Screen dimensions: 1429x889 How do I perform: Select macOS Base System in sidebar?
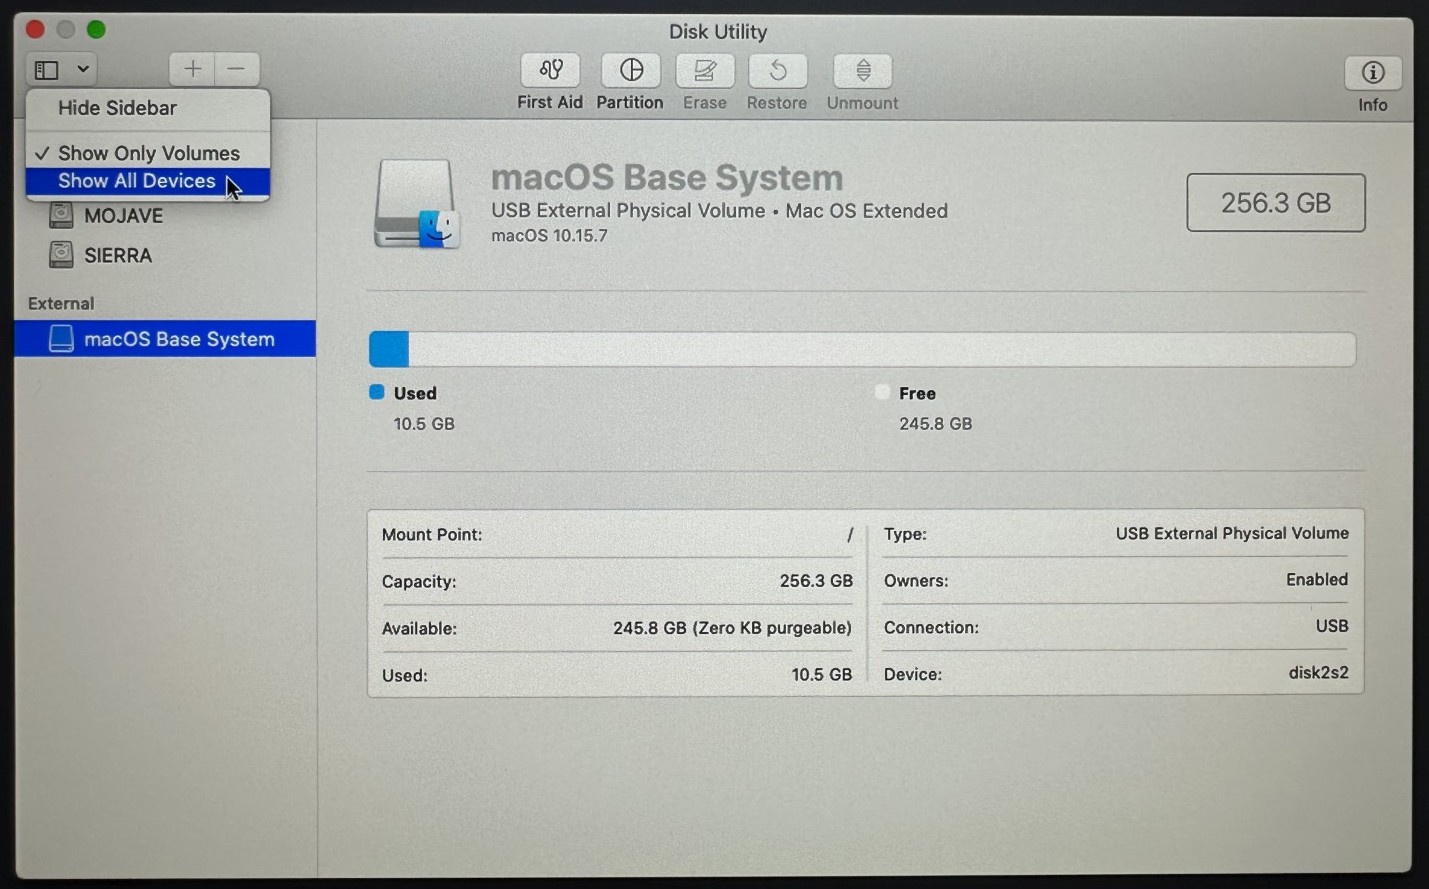pos(165,339)
